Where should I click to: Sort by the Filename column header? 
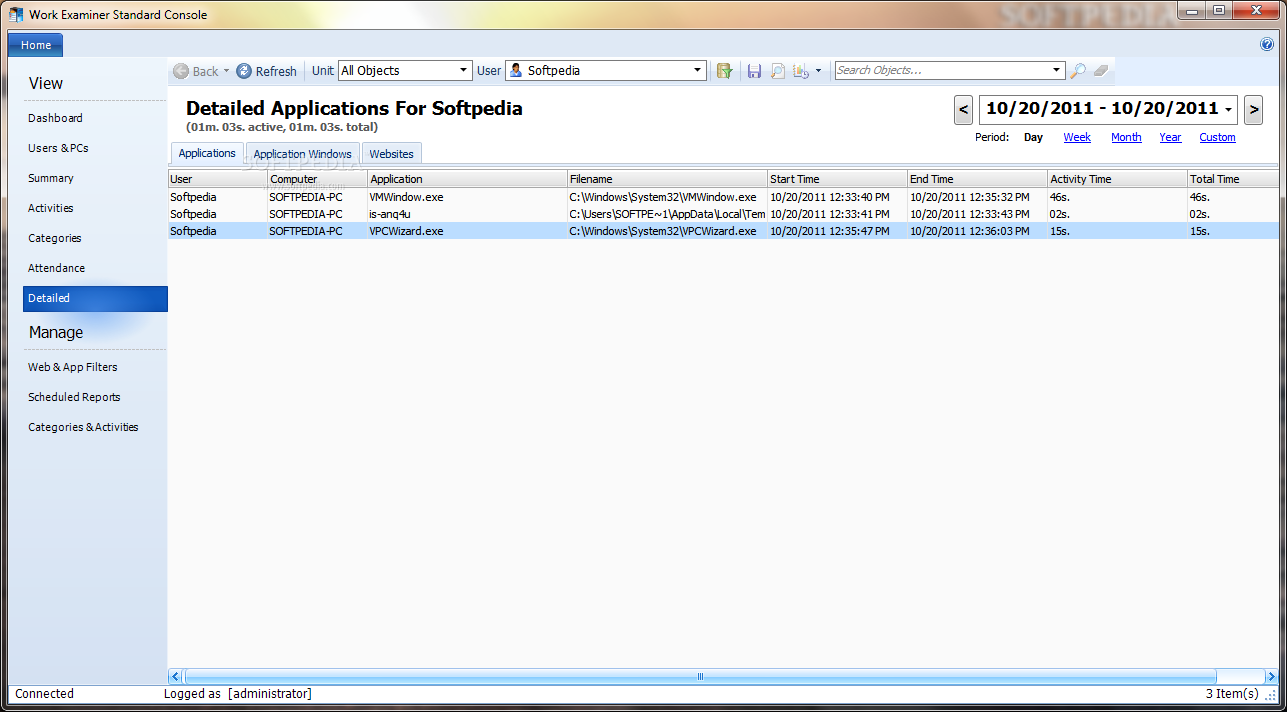coord(667,179)
